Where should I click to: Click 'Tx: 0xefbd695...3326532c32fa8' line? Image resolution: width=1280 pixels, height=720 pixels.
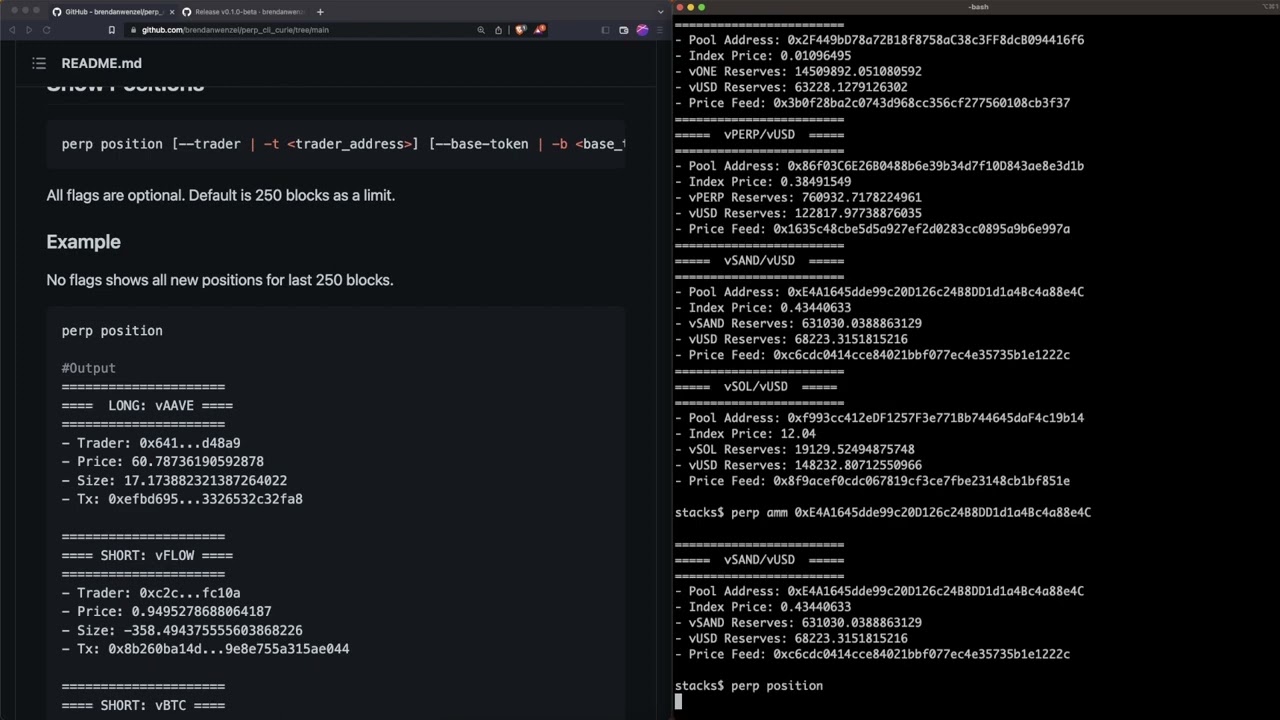182,499
